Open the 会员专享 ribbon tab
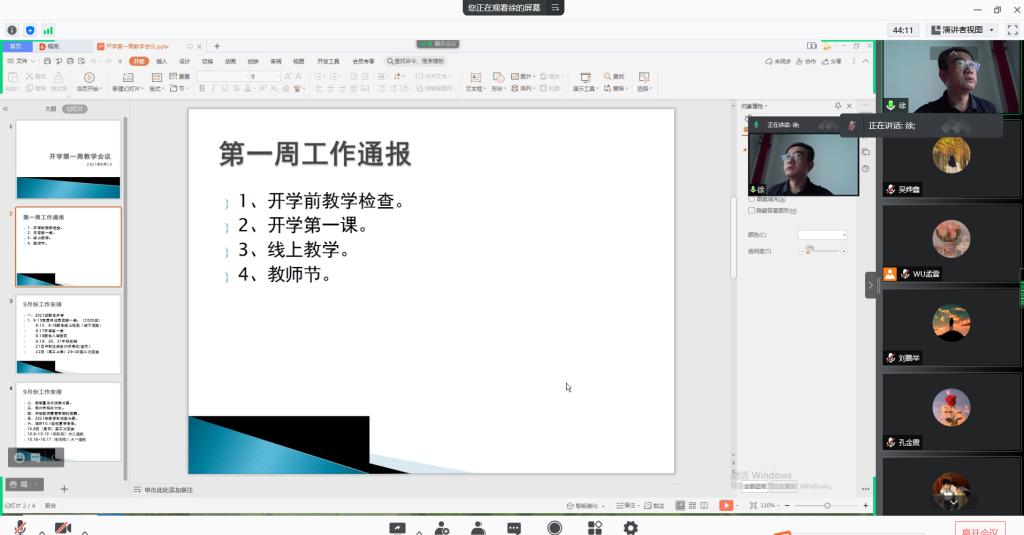The width and height of the screenshot is (1024, 535). pyautogui.click(x=363, y=61)
